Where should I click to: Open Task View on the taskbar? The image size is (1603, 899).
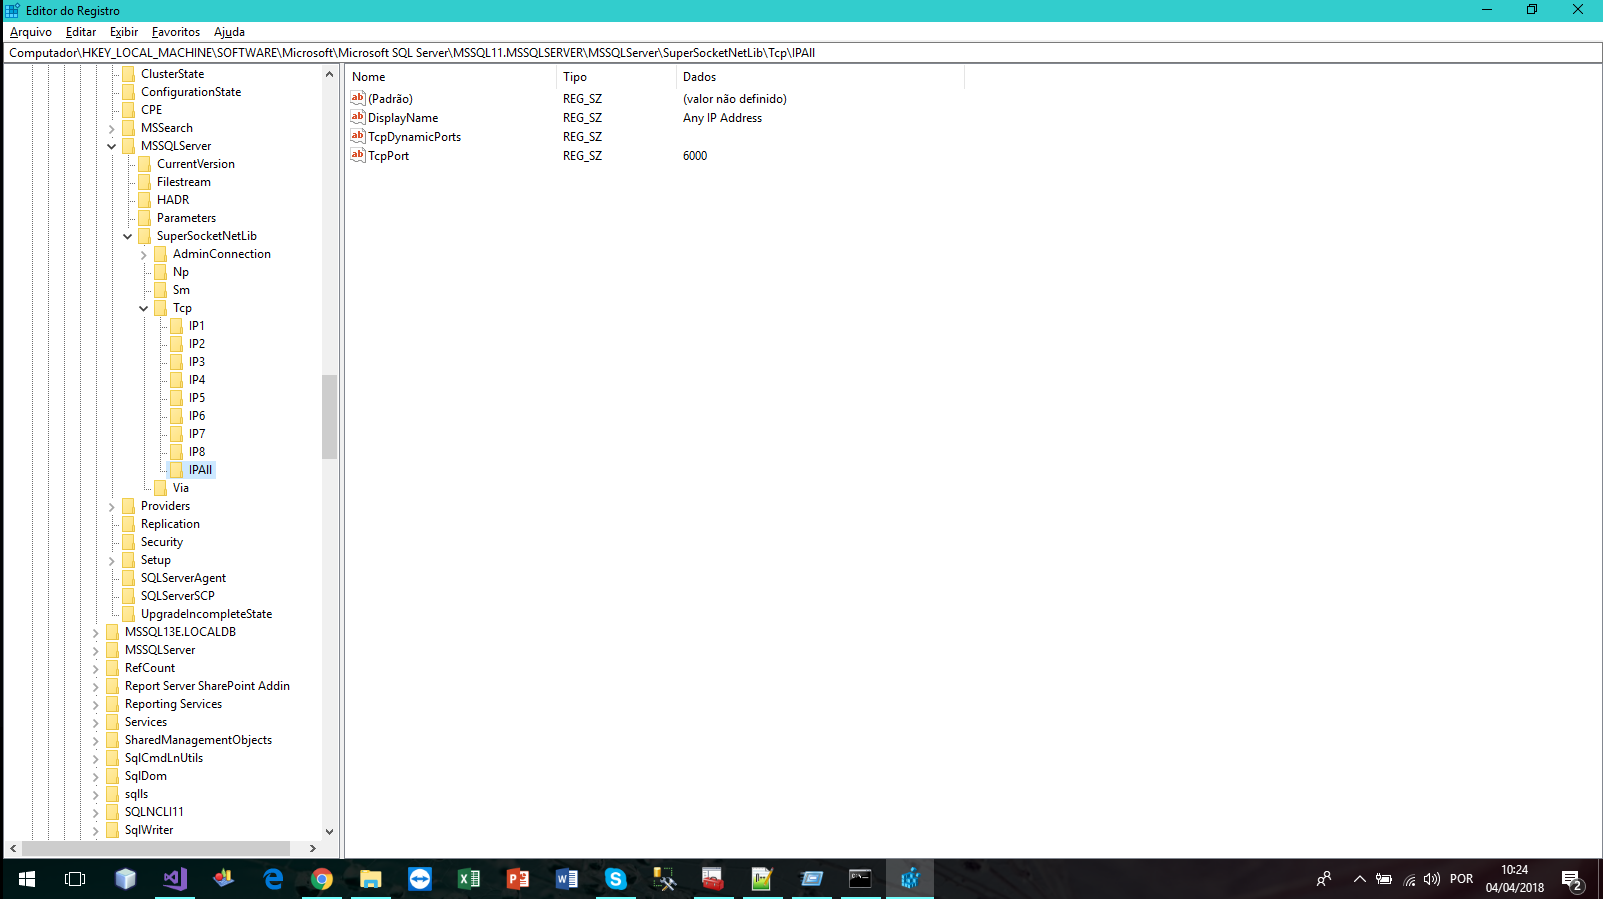(75, 879)
